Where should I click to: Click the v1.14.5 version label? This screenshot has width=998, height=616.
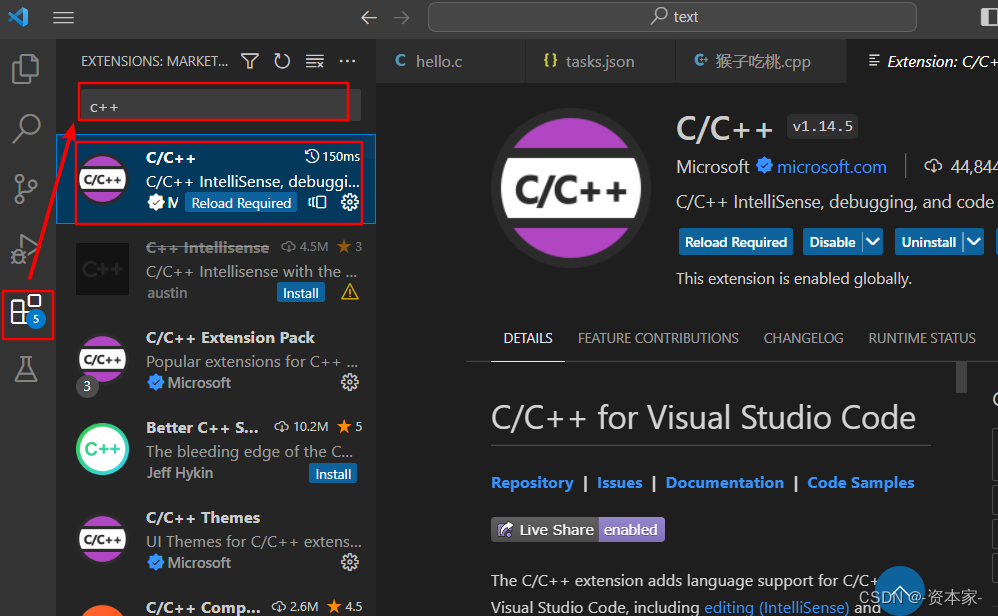(822, 127)
